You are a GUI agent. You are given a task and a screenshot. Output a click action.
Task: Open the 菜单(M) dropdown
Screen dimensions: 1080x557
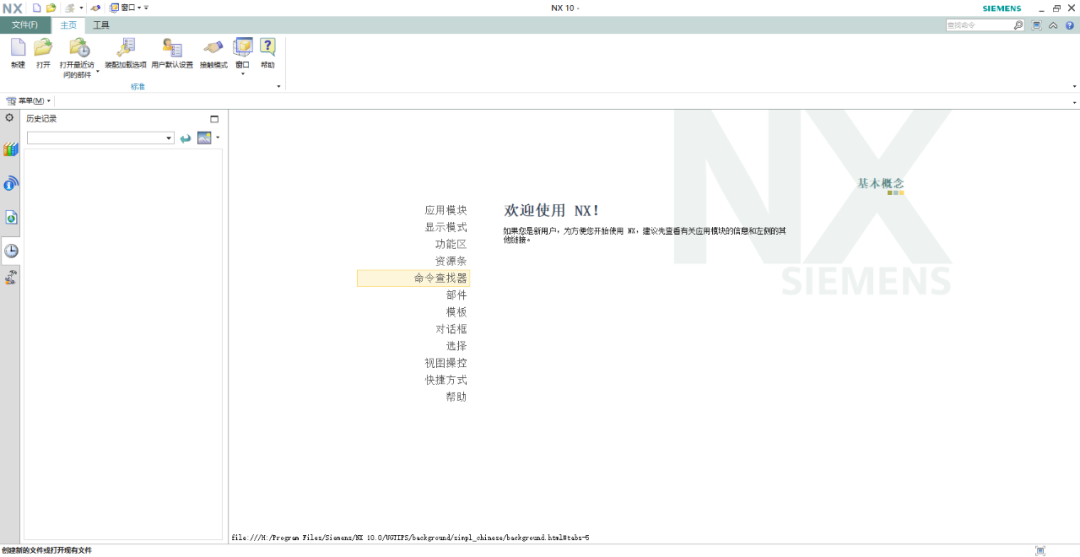pos(28,101)
